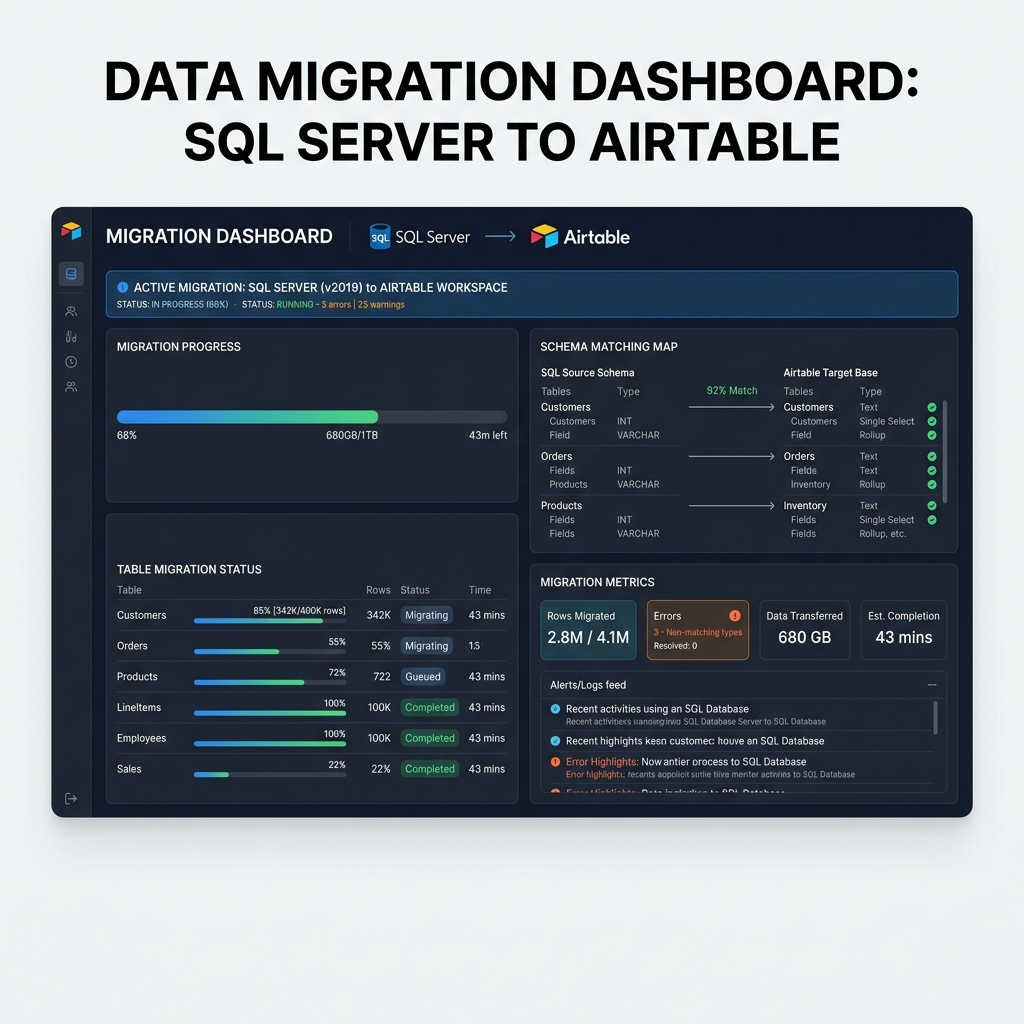1024x1024 pixels.
Task: Open the Errors metric card
Action: (697, 630)
